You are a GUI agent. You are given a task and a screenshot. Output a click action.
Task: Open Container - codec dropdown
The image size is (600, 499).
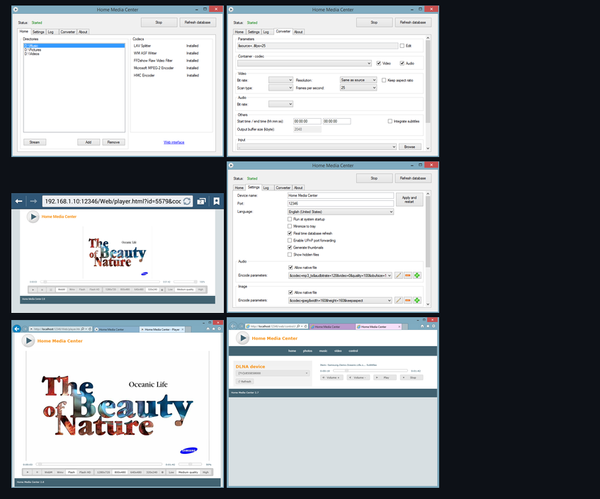point(304,63)
